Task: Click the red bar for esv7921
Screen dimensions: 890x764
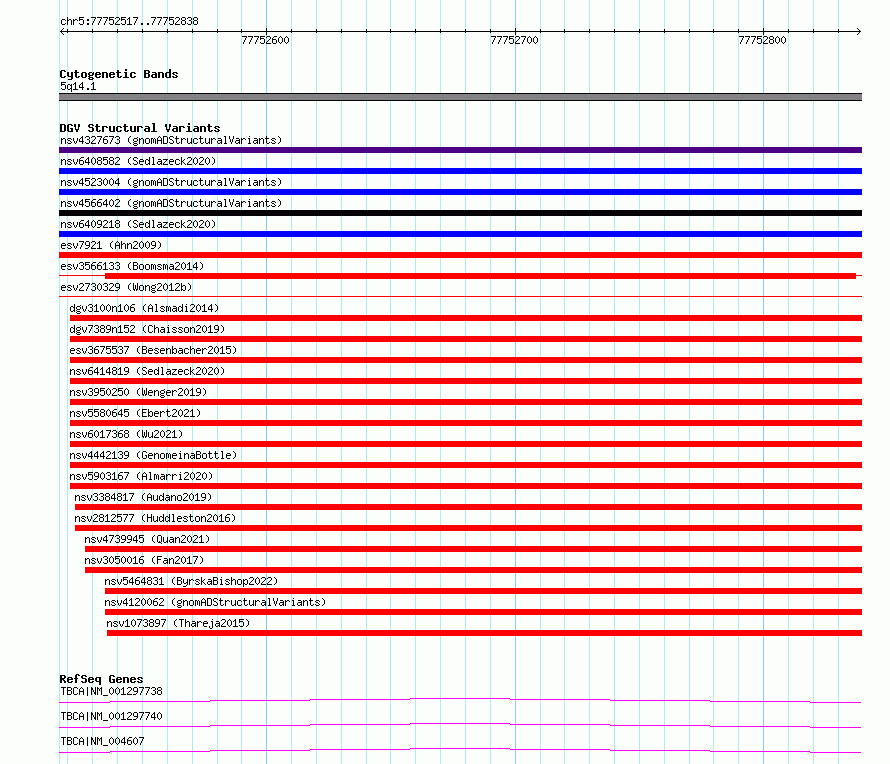Action: 460,255
